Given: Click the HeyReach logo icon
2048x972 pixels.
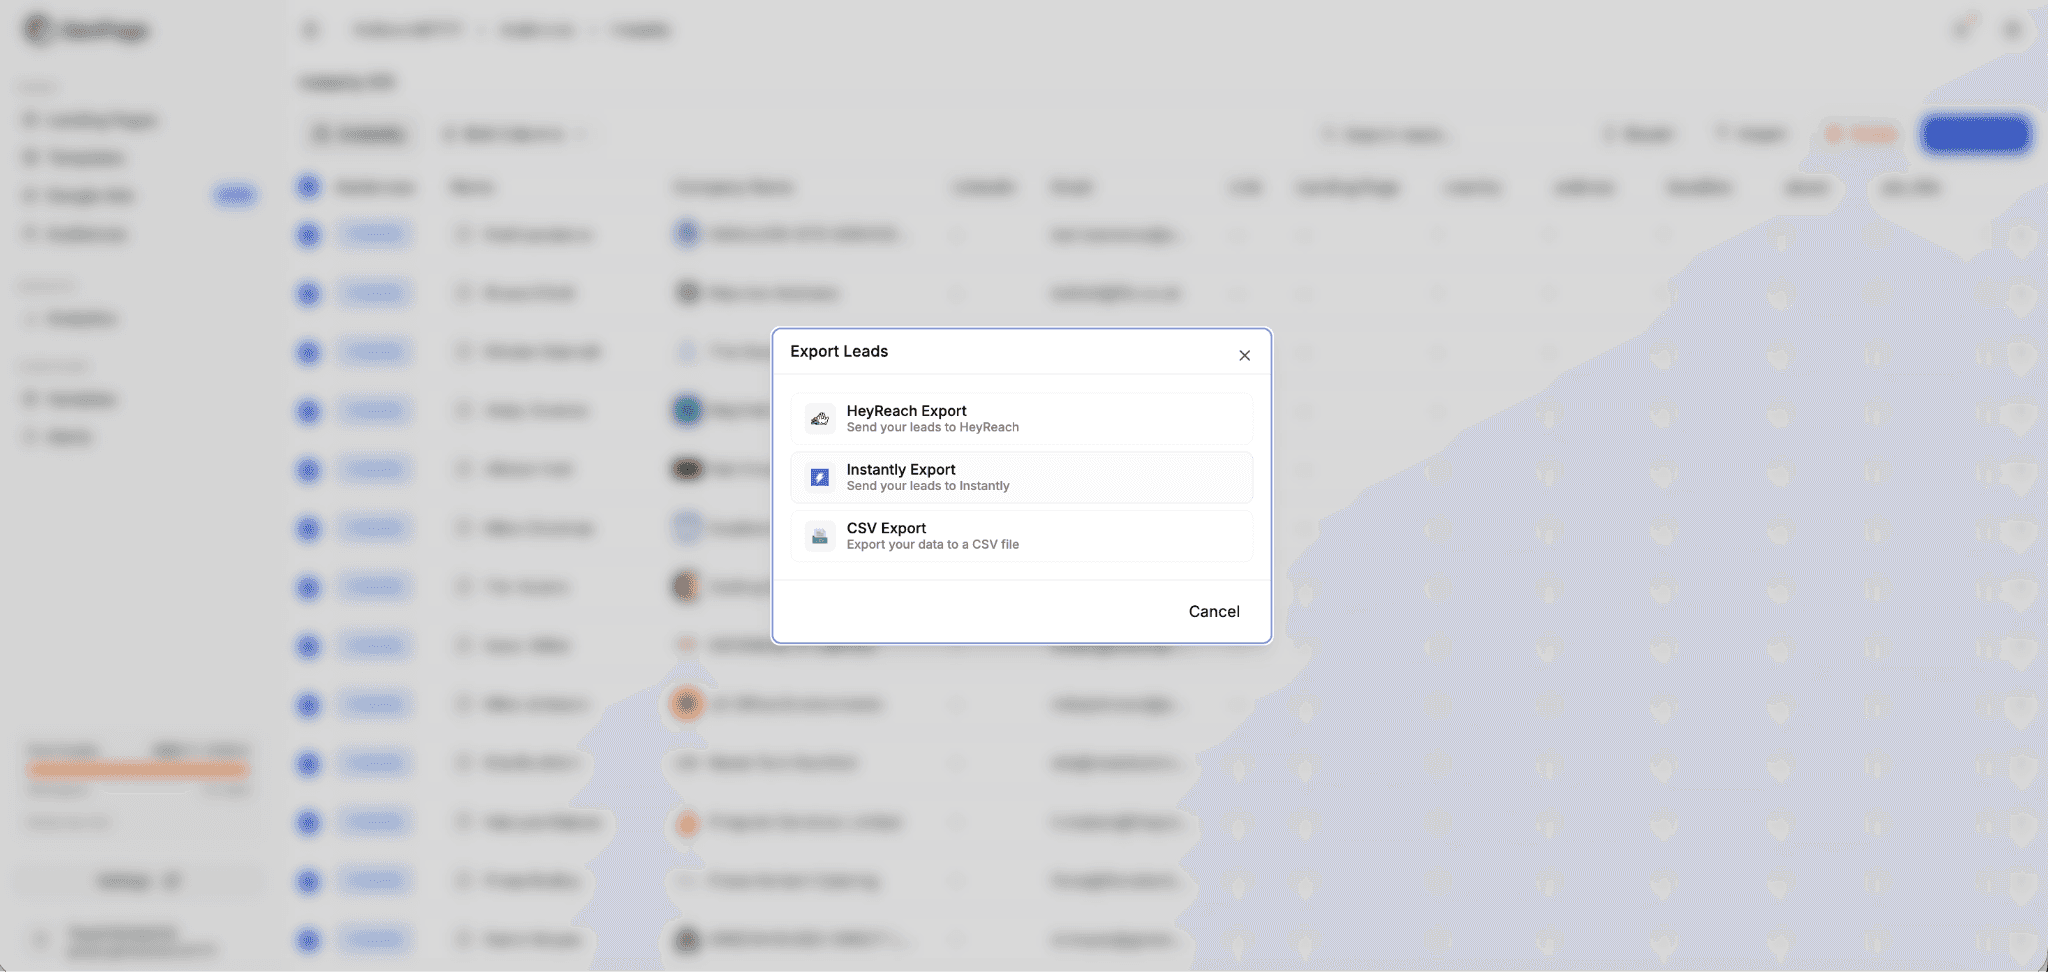Looking at the screenshot, I should (820, 418).
